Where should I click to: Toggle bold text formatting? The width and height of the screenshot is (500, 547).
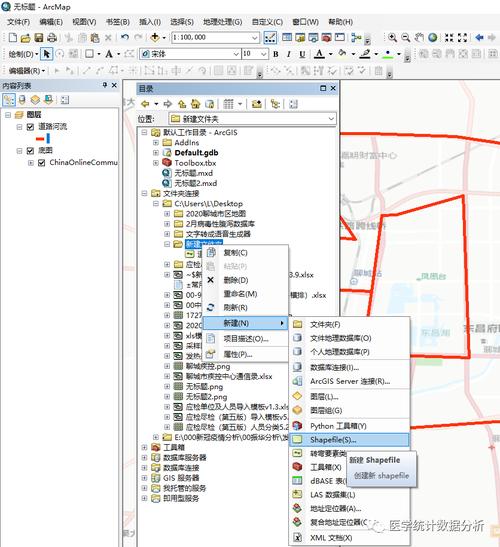tap(276, 54)
